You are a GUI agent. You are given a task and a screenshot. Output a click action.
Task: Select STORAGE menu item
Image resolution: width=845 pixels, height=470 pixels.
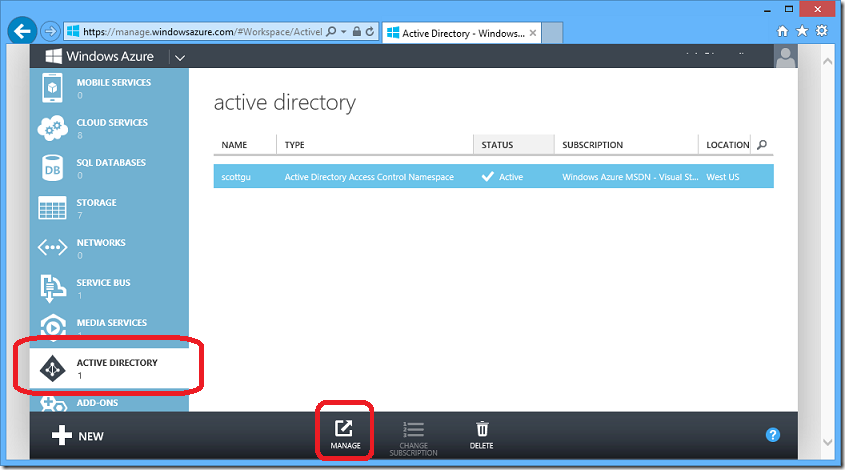pyautogui.click(x=96, y=203)
